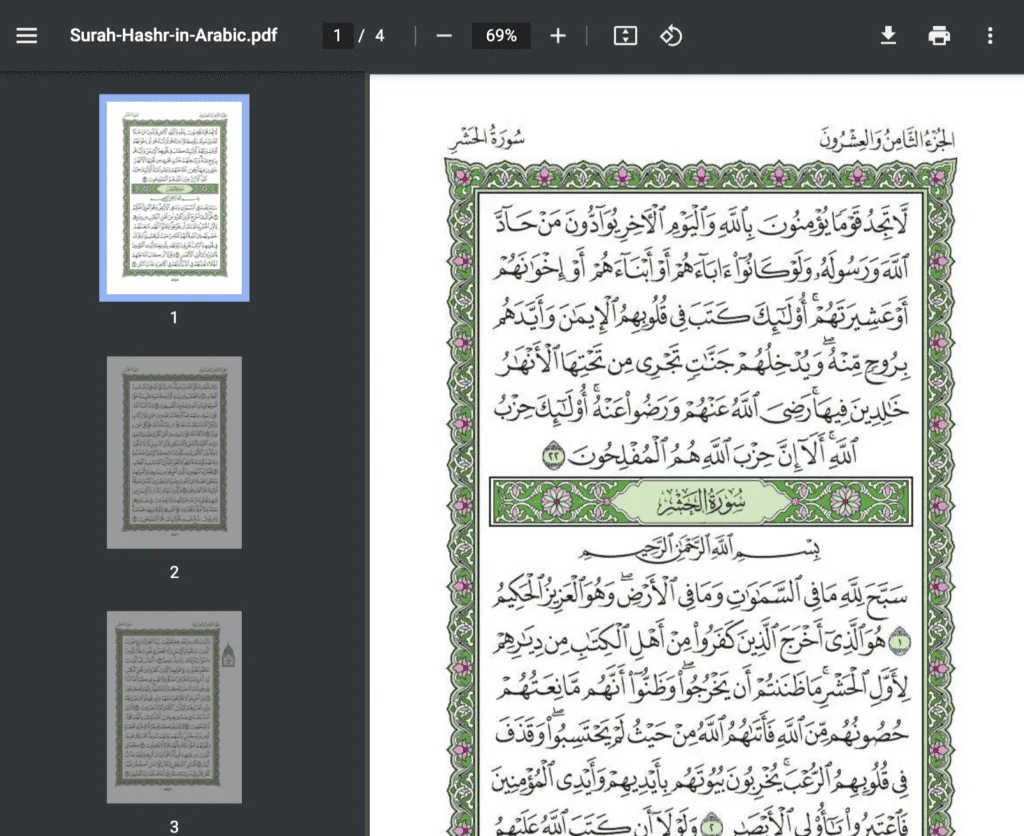Image resolution: width=1024 pixels, height=836 pixels.
Task: Click the thumbnail label number 1
Action: pos(174,317)
